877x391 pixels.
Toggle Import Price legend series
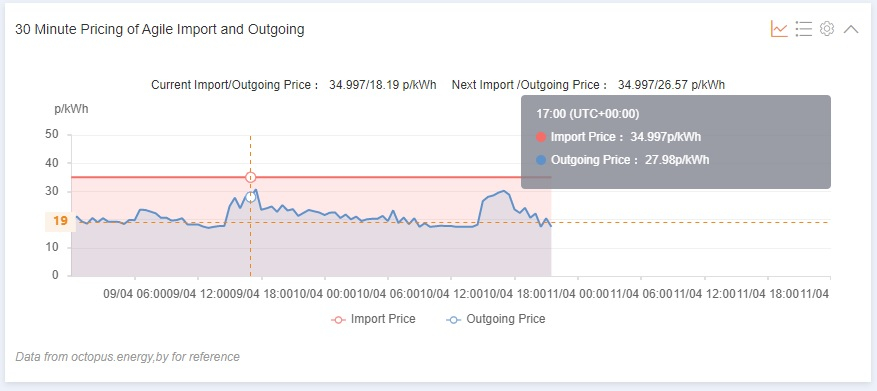click(x=373, y=319)
